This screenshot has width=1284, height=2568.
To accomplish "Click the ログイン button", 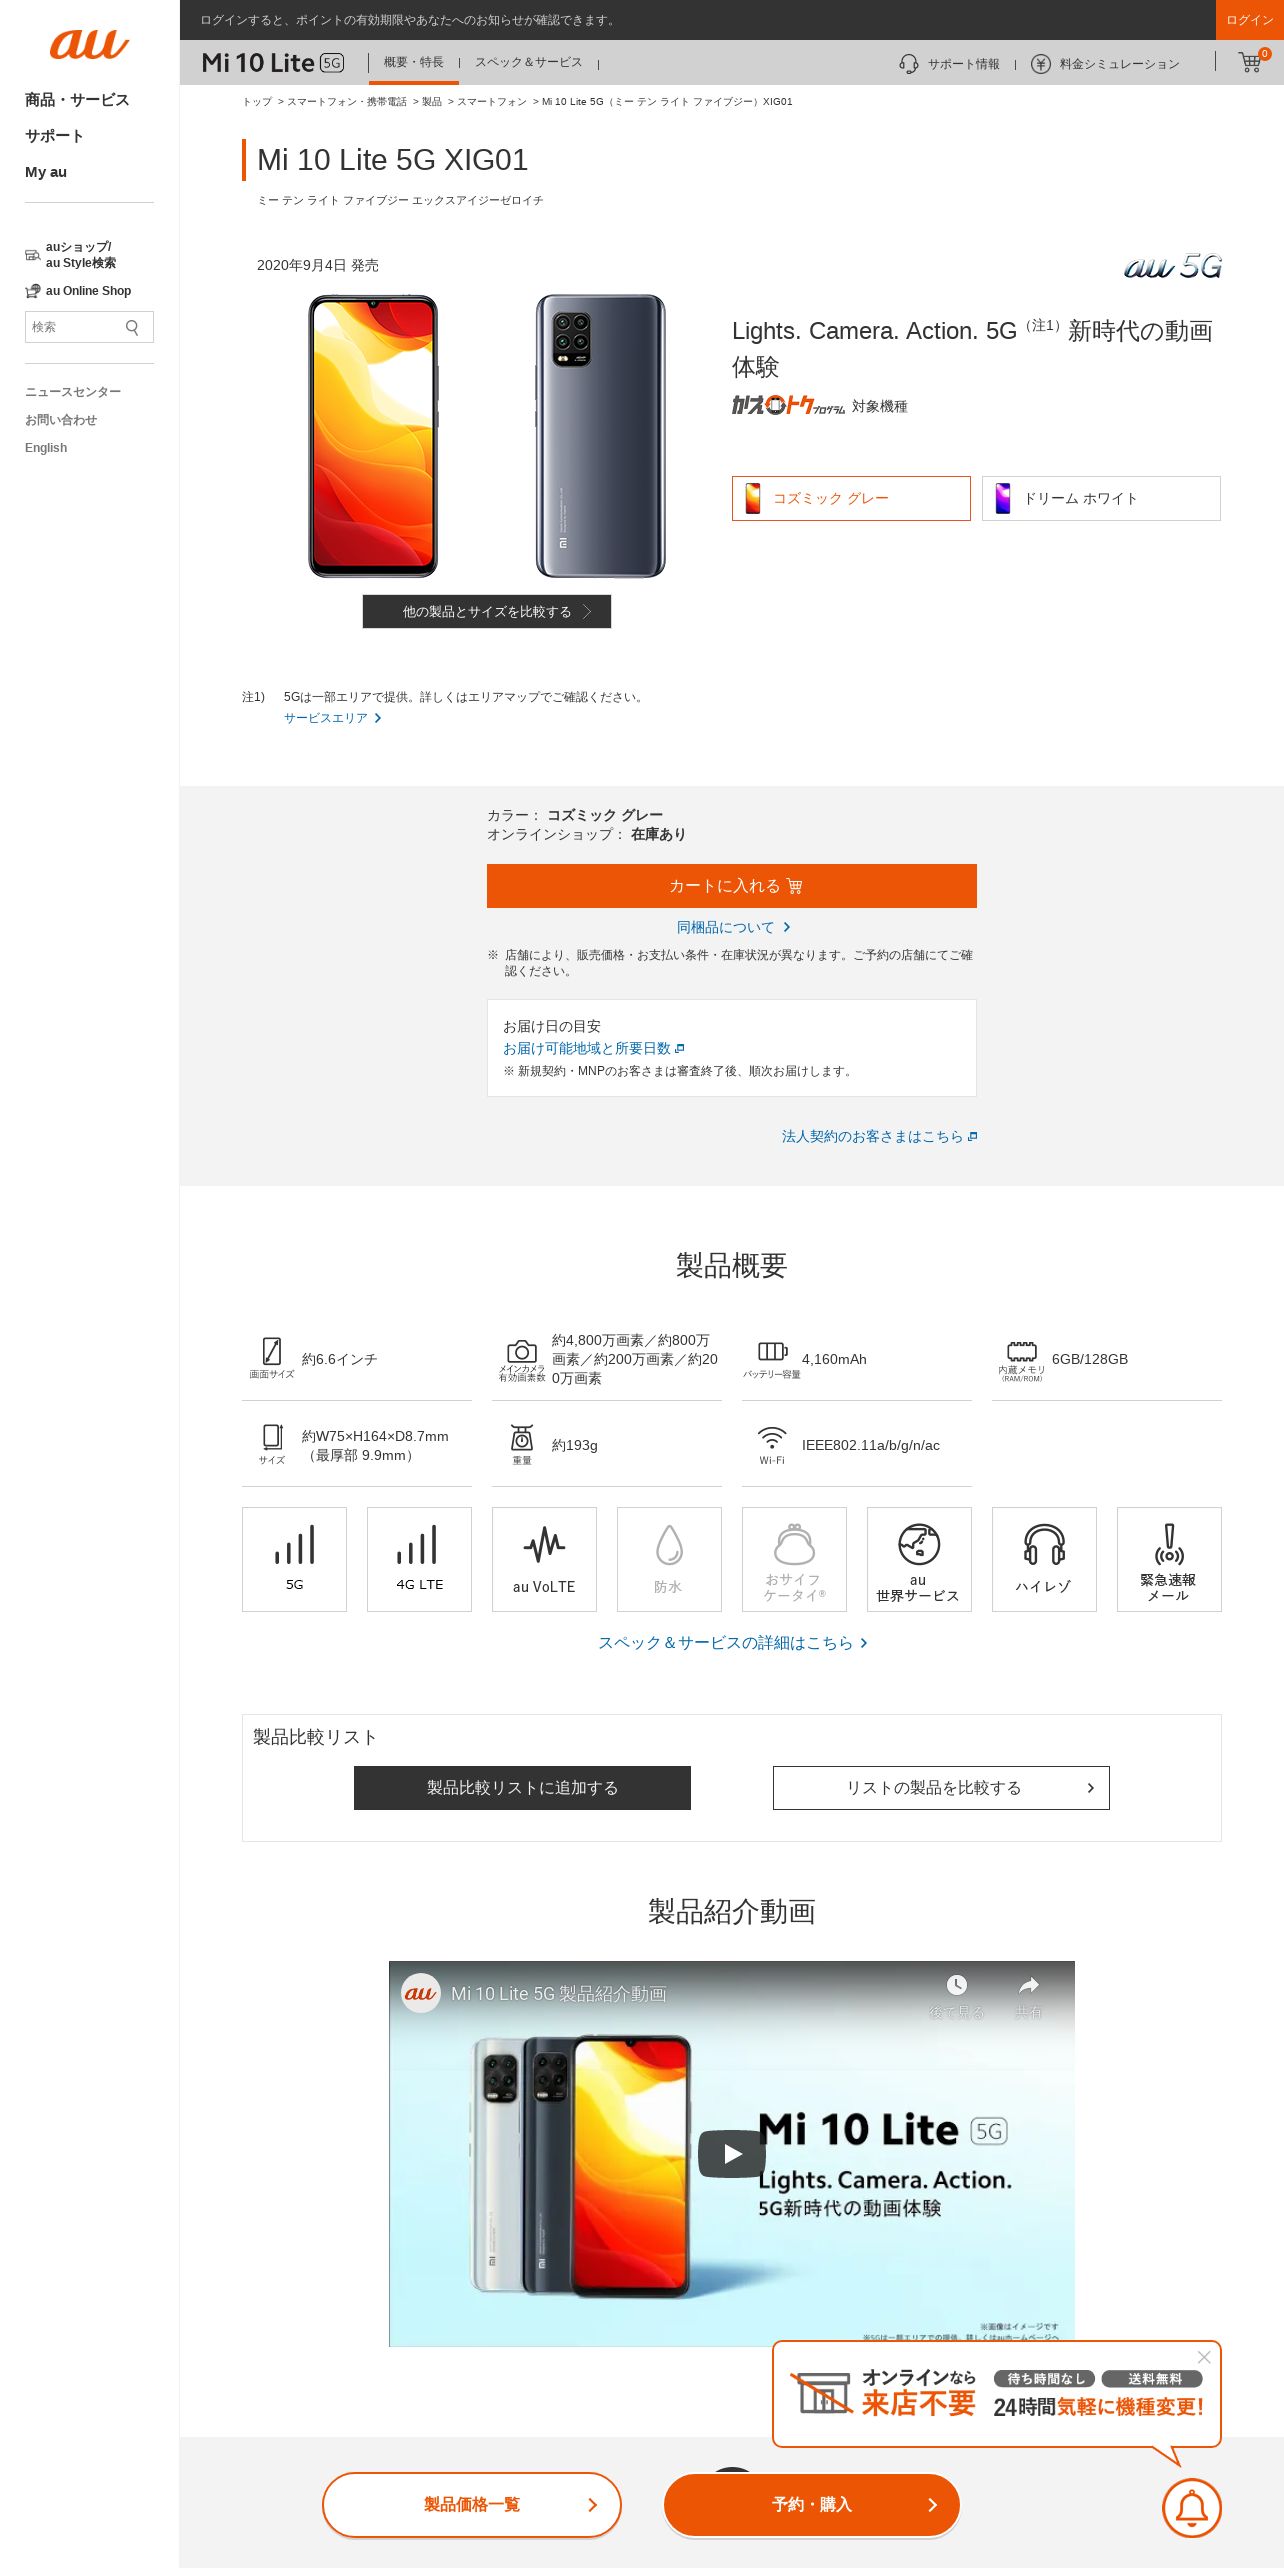I will (x=1250, y=20).
